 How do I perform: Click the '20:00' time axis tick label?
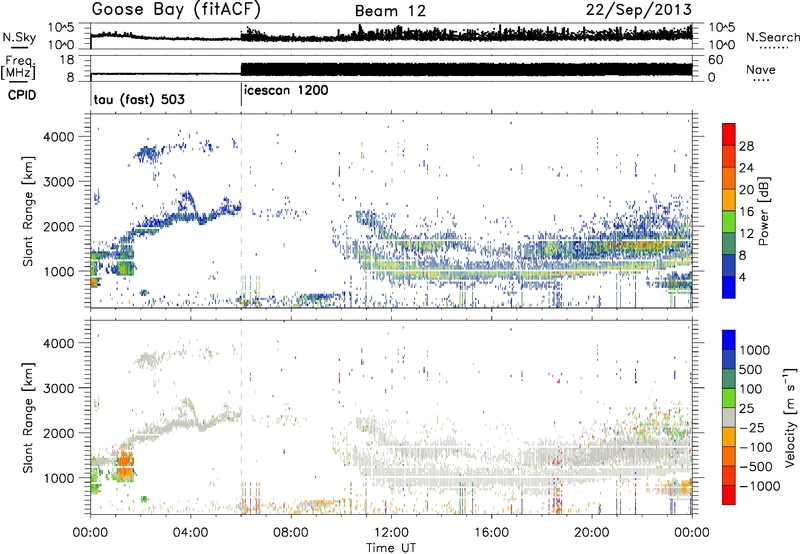click(591, 533)
